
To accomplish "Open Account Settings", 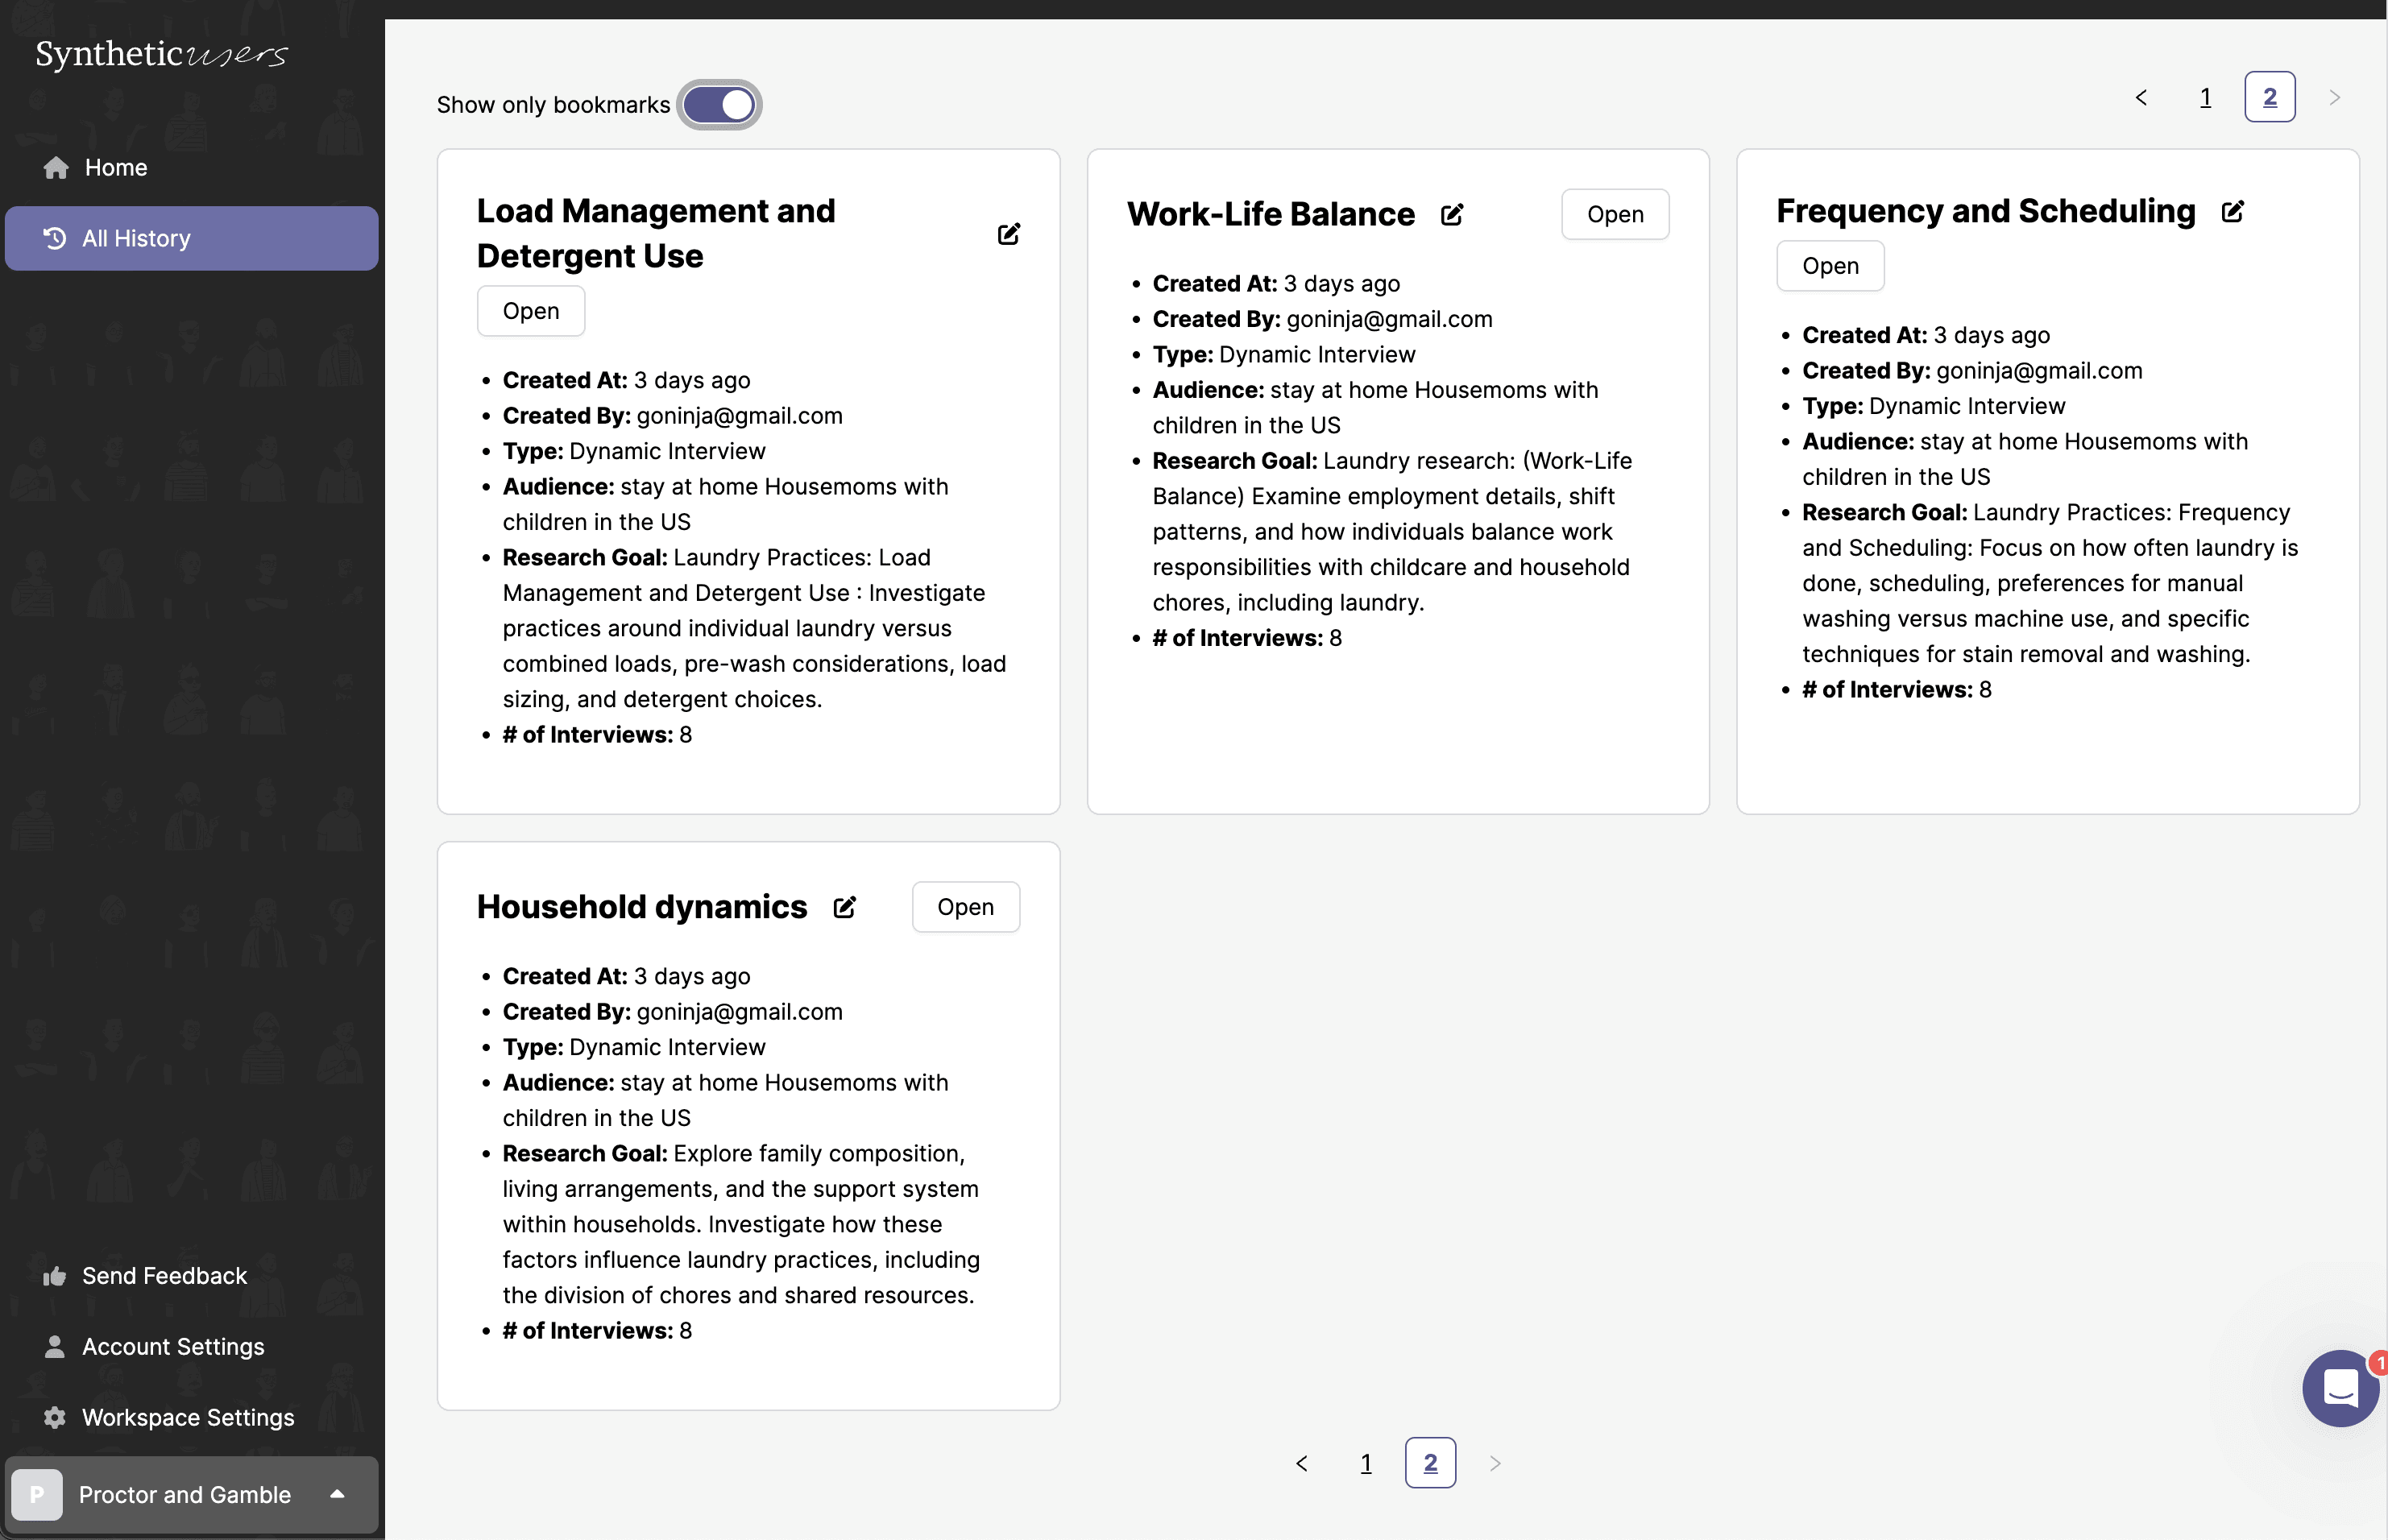I will pyautogui.click(x=172, y=1346).
